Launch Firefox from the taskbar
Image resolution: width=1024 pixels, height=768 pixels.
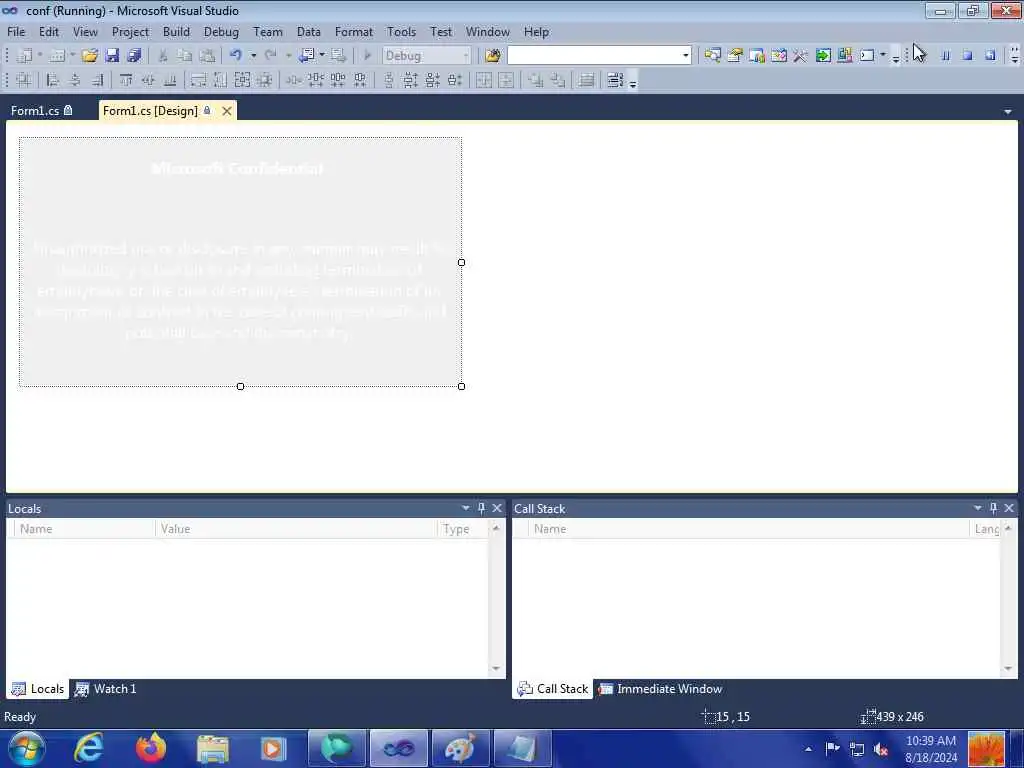point(151,748)
